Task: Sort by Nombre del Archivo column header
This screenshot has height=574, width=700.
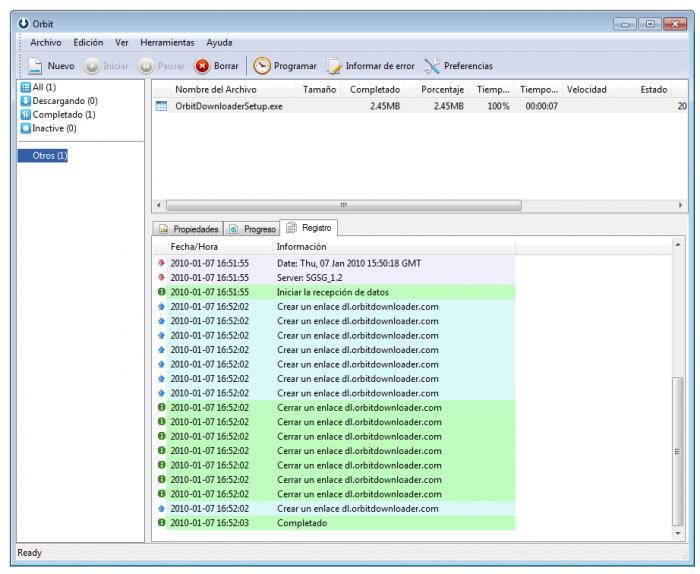Action: (x=215, y=90)
